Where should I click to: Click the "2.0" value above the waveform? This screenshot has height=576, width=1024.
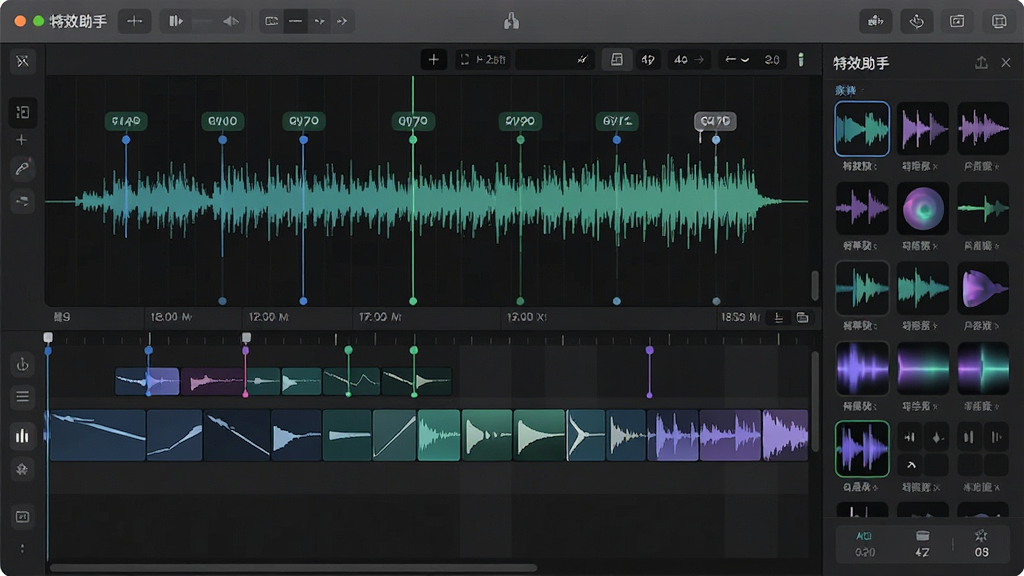[x=772, y=59]
